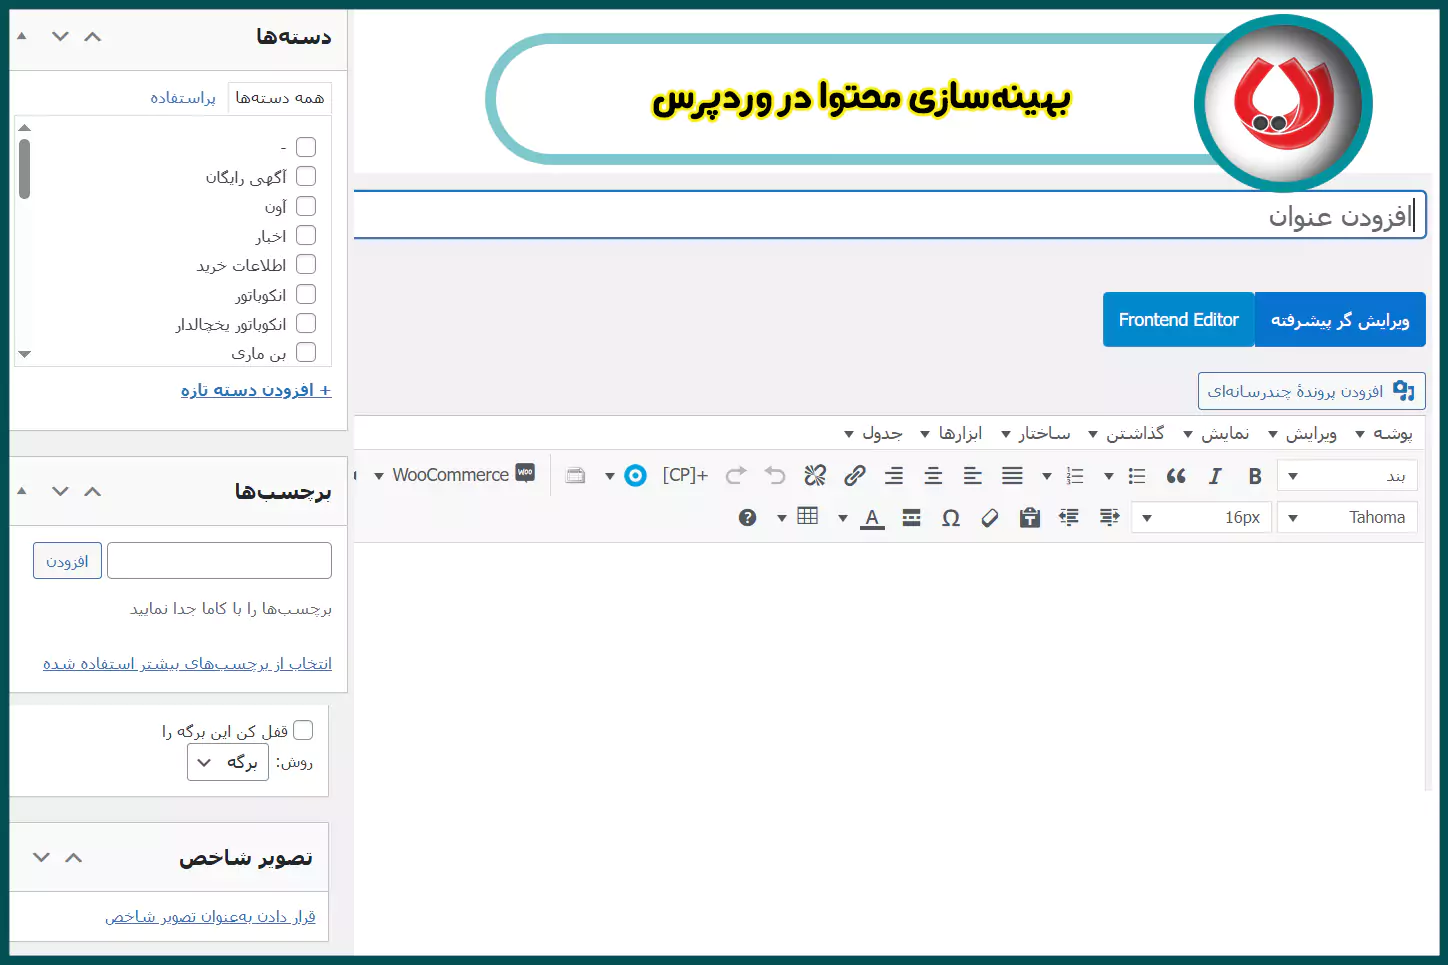This screenshot has height=965, width=1448.
Task: Open the font family dropdown showing Tahoma
Action: click(x=1347, y=517)
